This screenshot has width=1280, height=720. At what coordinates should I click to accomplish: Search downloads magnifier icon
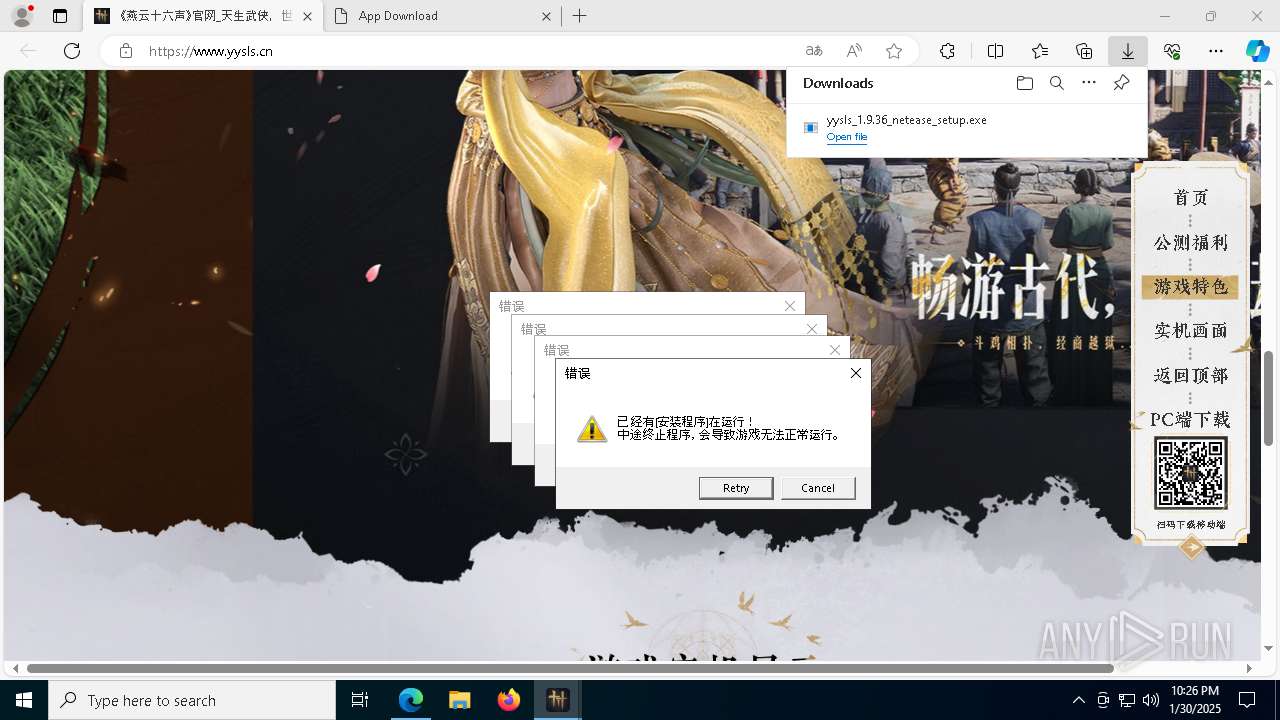pyautogui.click(x=1056, y=83)
